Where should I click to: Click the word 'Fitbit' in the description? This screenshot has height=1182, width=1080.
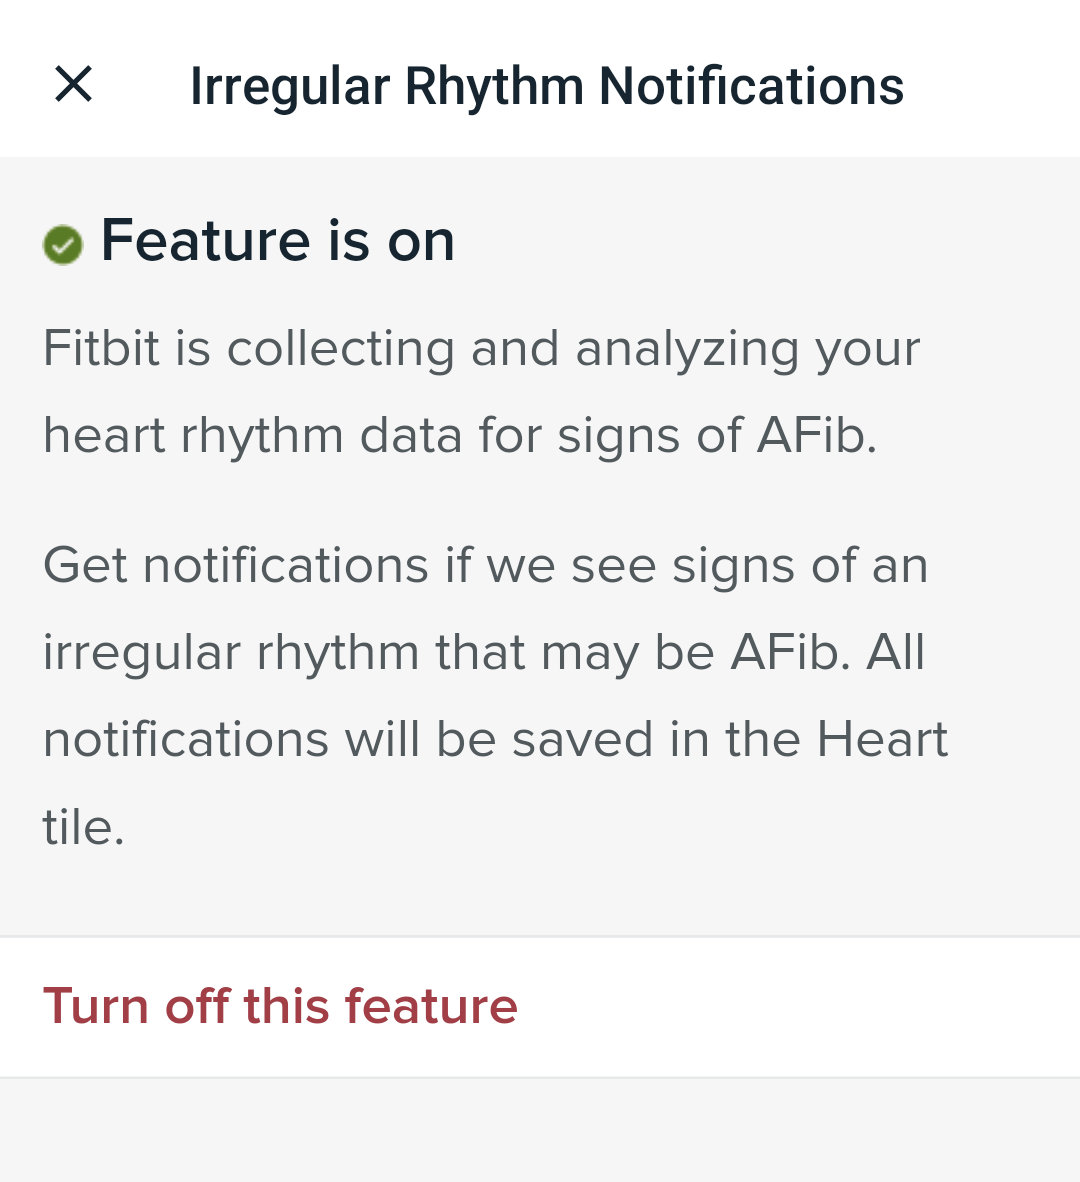tap(101, 348)
